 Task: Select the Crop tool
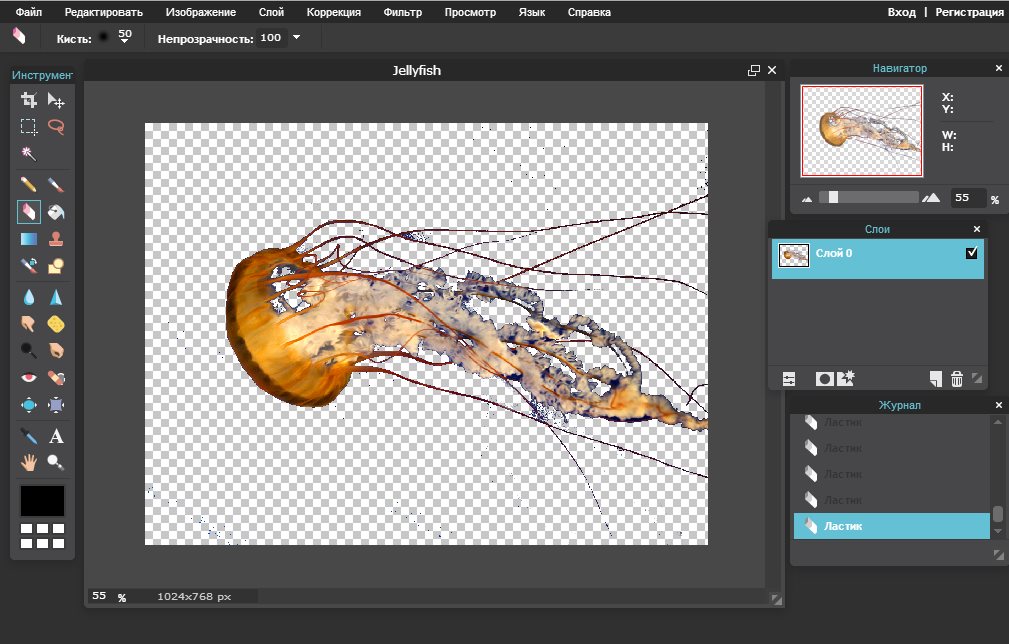tap(28, 100)
